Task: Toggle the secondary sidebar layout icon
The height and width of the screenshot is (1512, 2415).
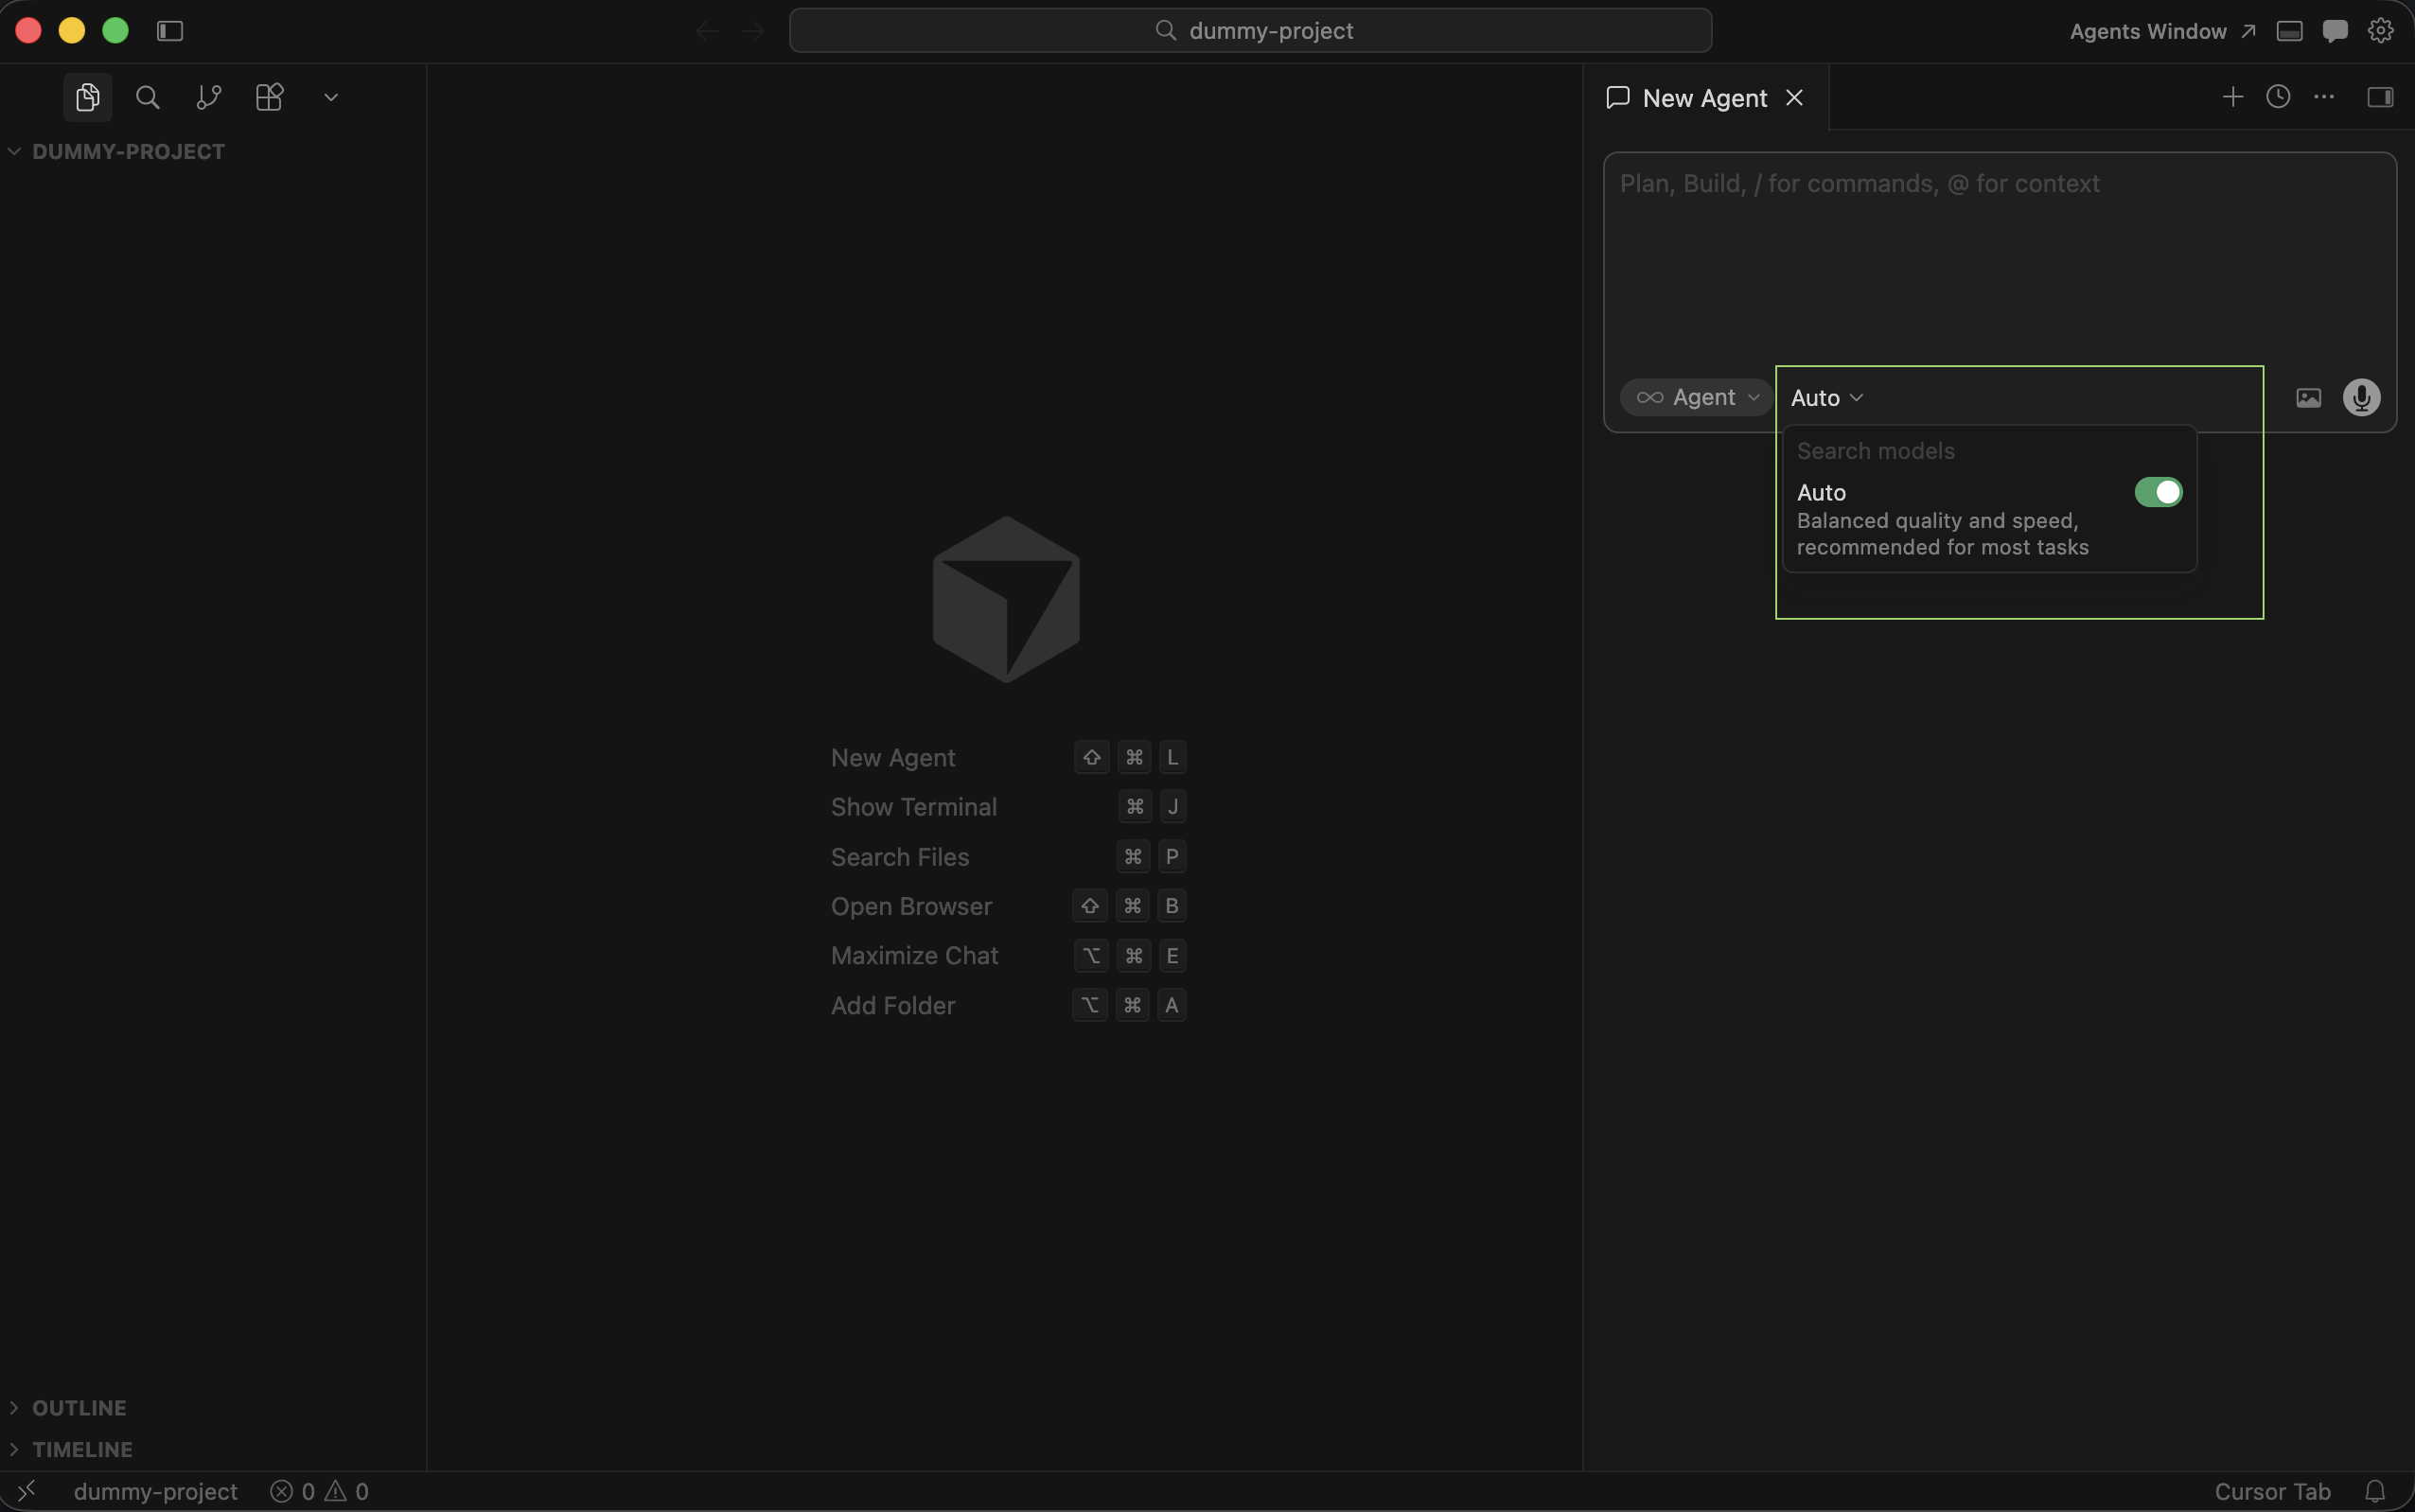Action: pos(2380,97)
